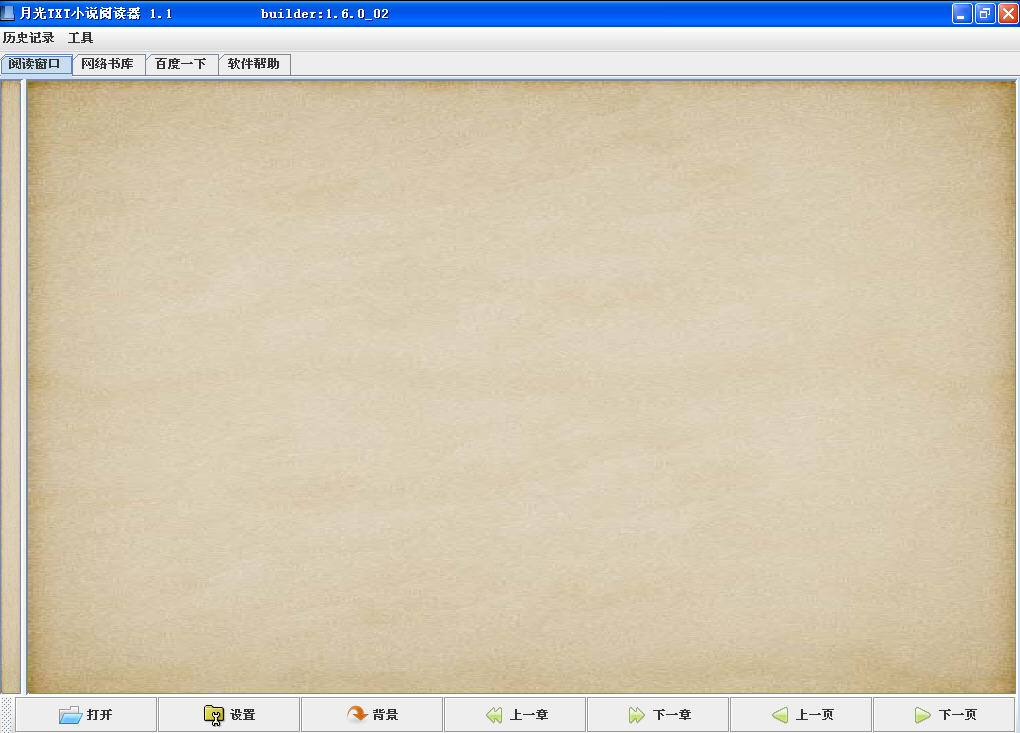
Task: Switch to the 网络书库 tab
Action: [108, 64]
